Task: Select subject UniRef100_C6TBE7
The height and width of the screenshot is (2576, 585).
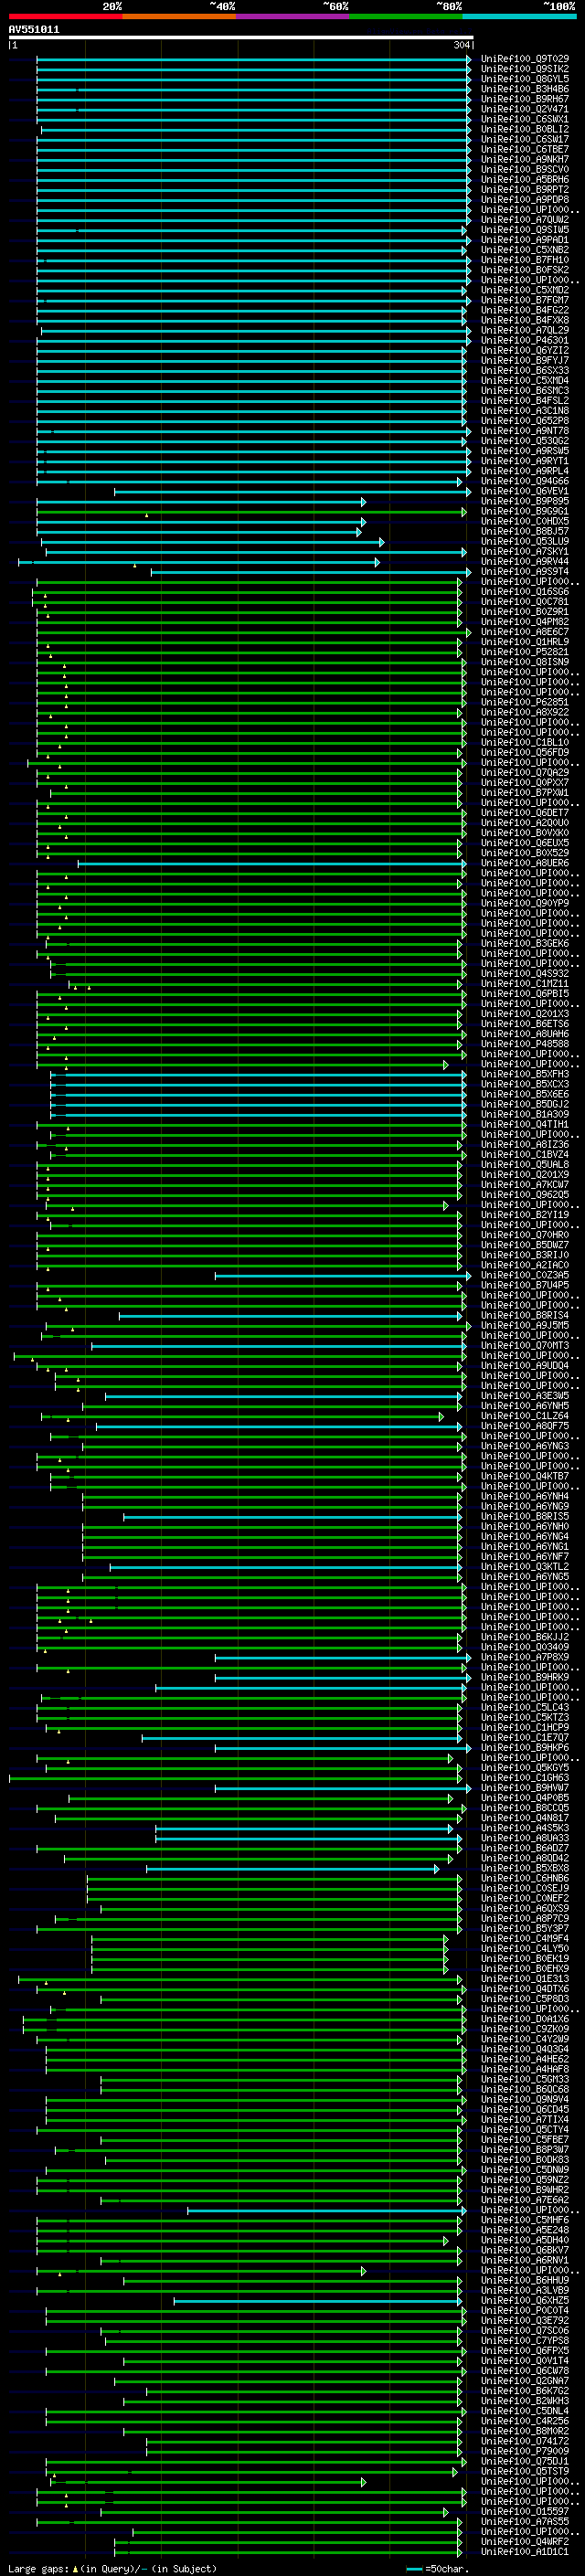Action: coord(524,150)
